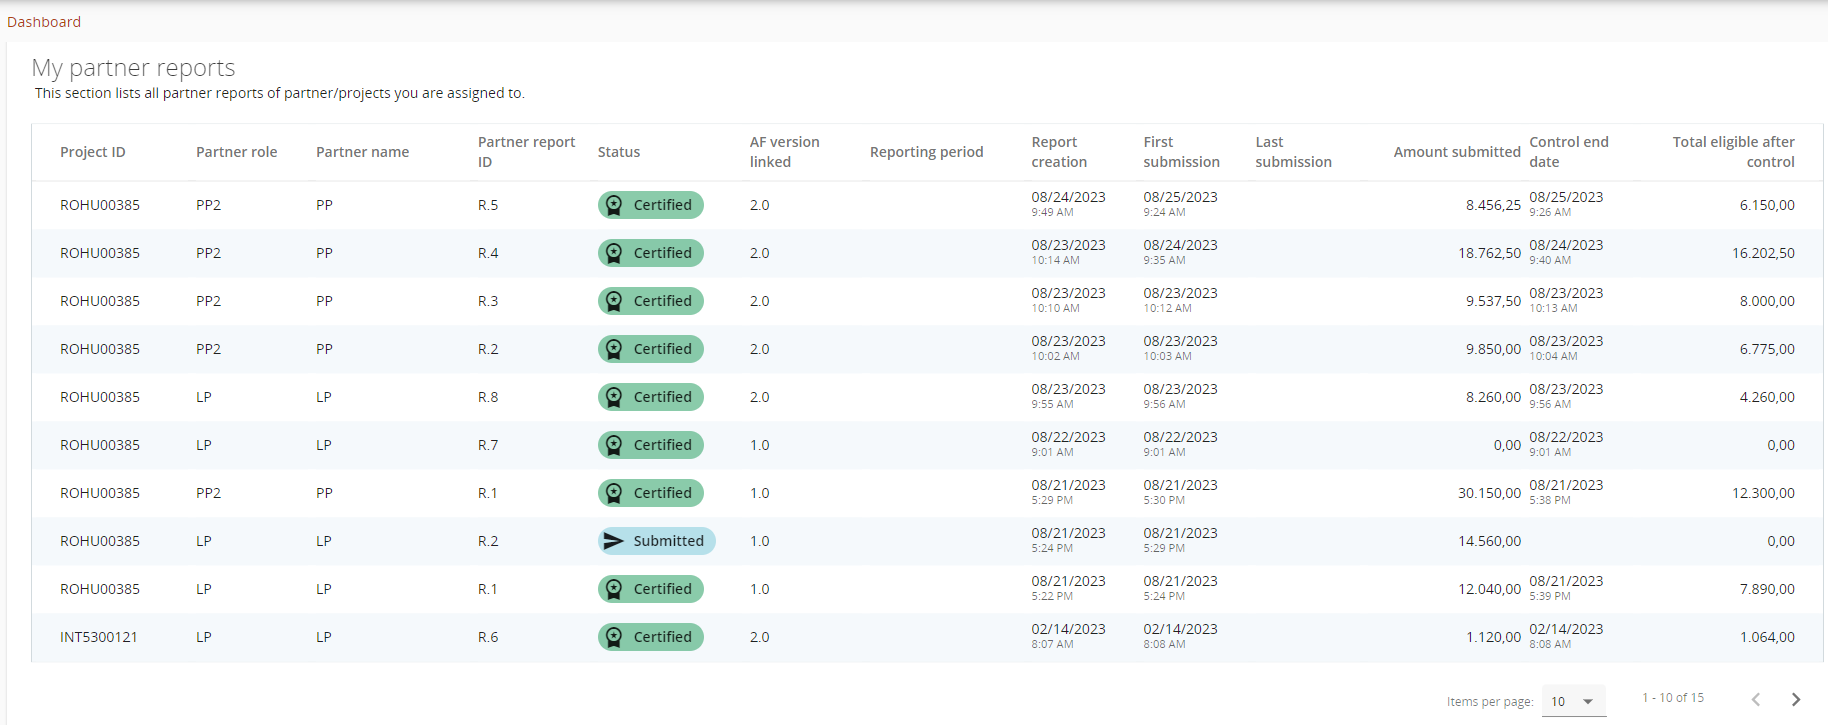Viewport: 1828px width, 725px height.
Task: Click the Amount submitted column header
Action: 1456,152
